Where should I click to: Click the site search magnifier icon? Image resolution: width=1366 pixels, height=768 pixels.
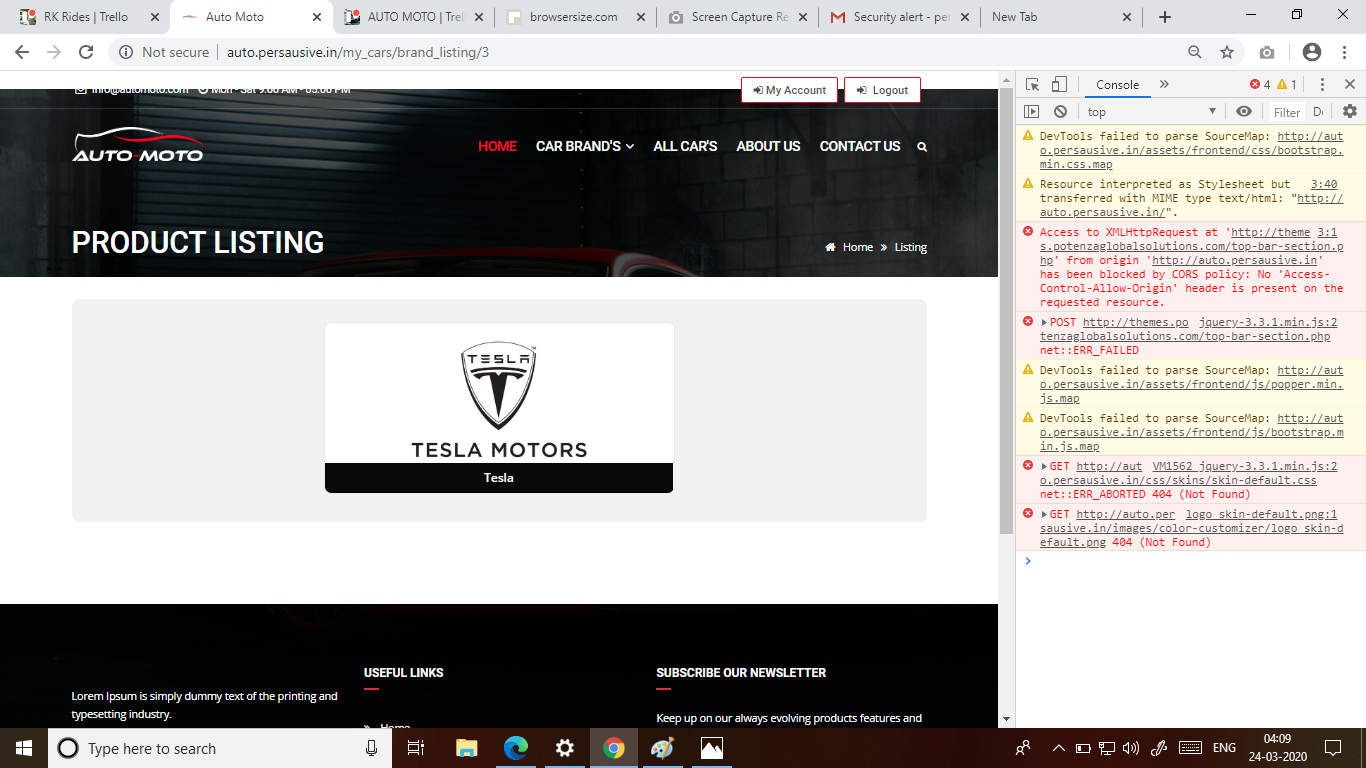(x=922, y=147)
